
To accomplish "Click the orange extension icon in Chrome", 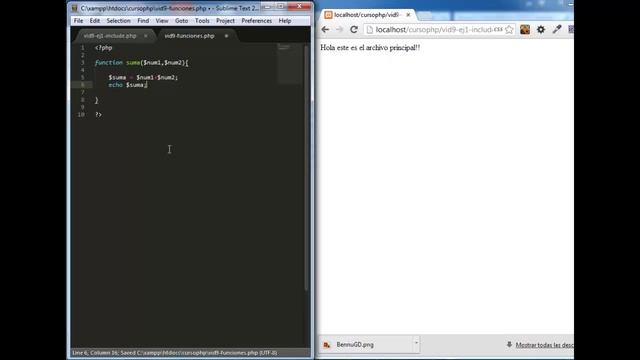I will pos(525,29).
